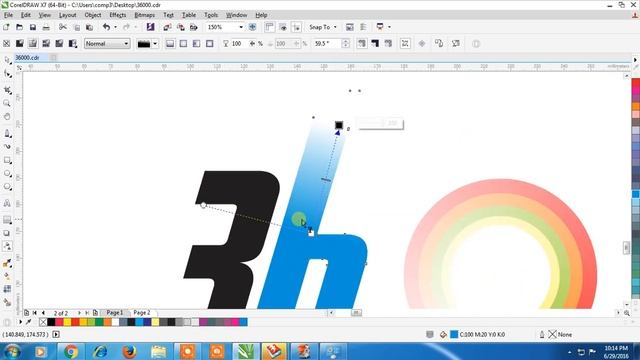The image size is (640, 360).
Task: Select the Crop tool
Action: coord(7,90)
